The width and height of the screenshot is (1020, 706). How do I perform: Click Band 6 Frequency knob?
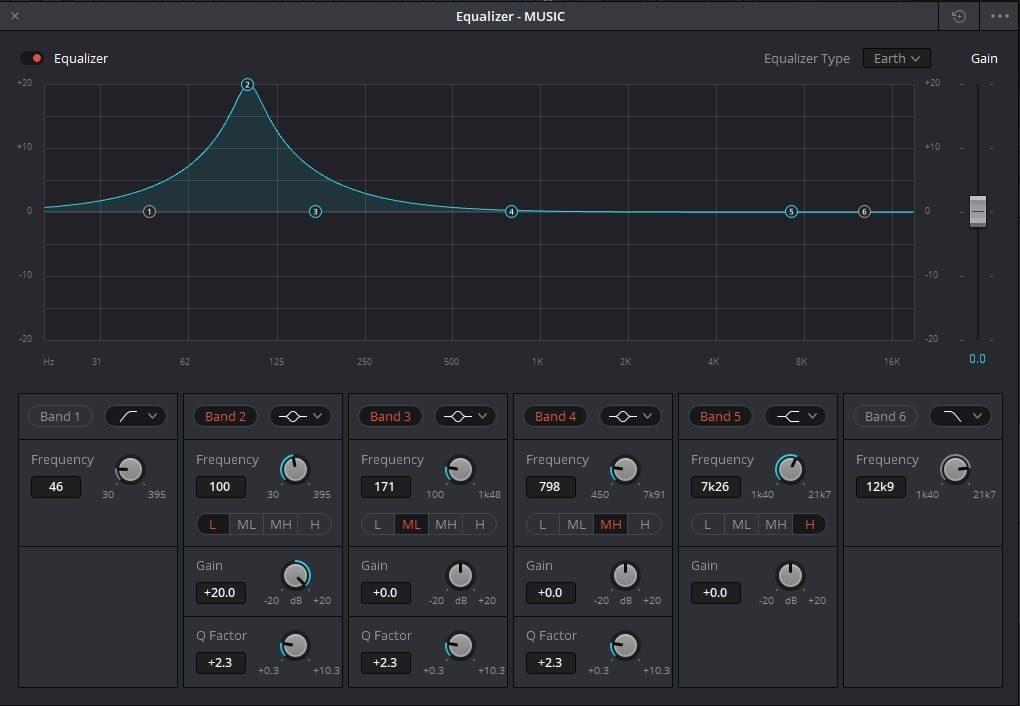[x=955, y=469]
